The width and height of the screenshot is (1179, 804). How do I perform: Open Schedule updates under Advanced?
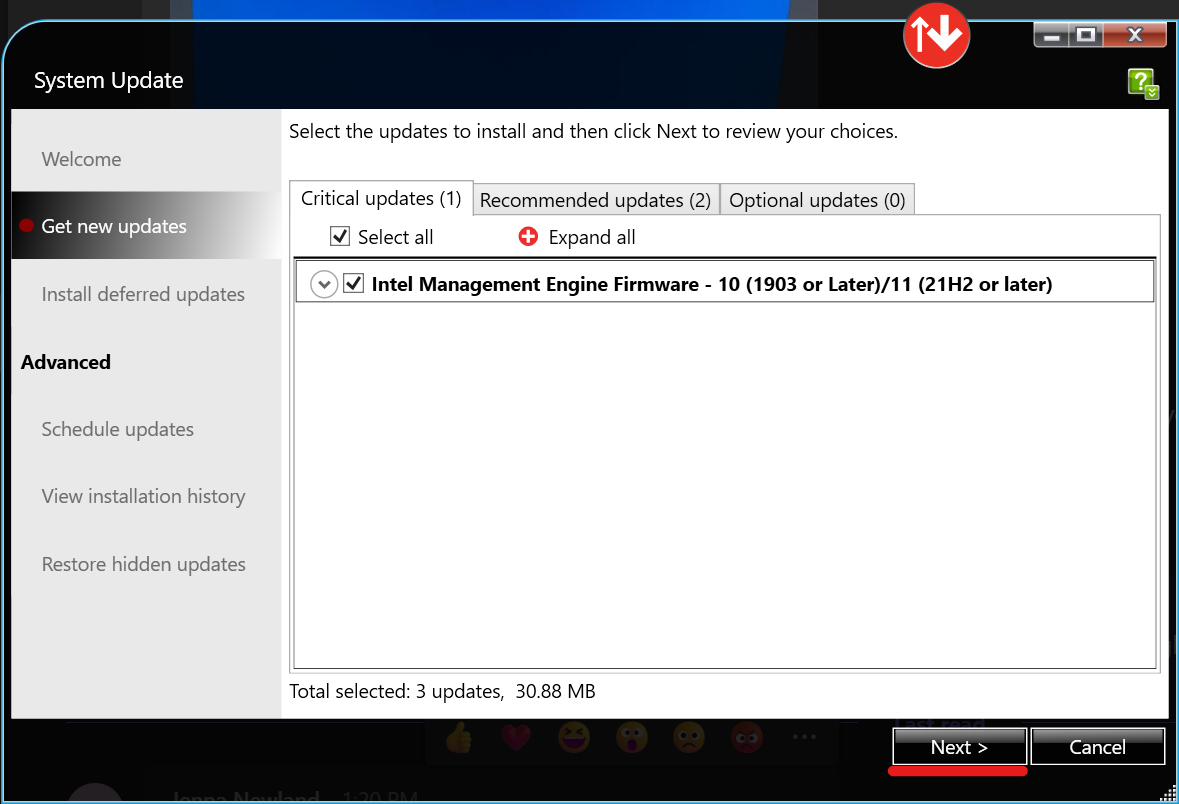tap(117, 429)
